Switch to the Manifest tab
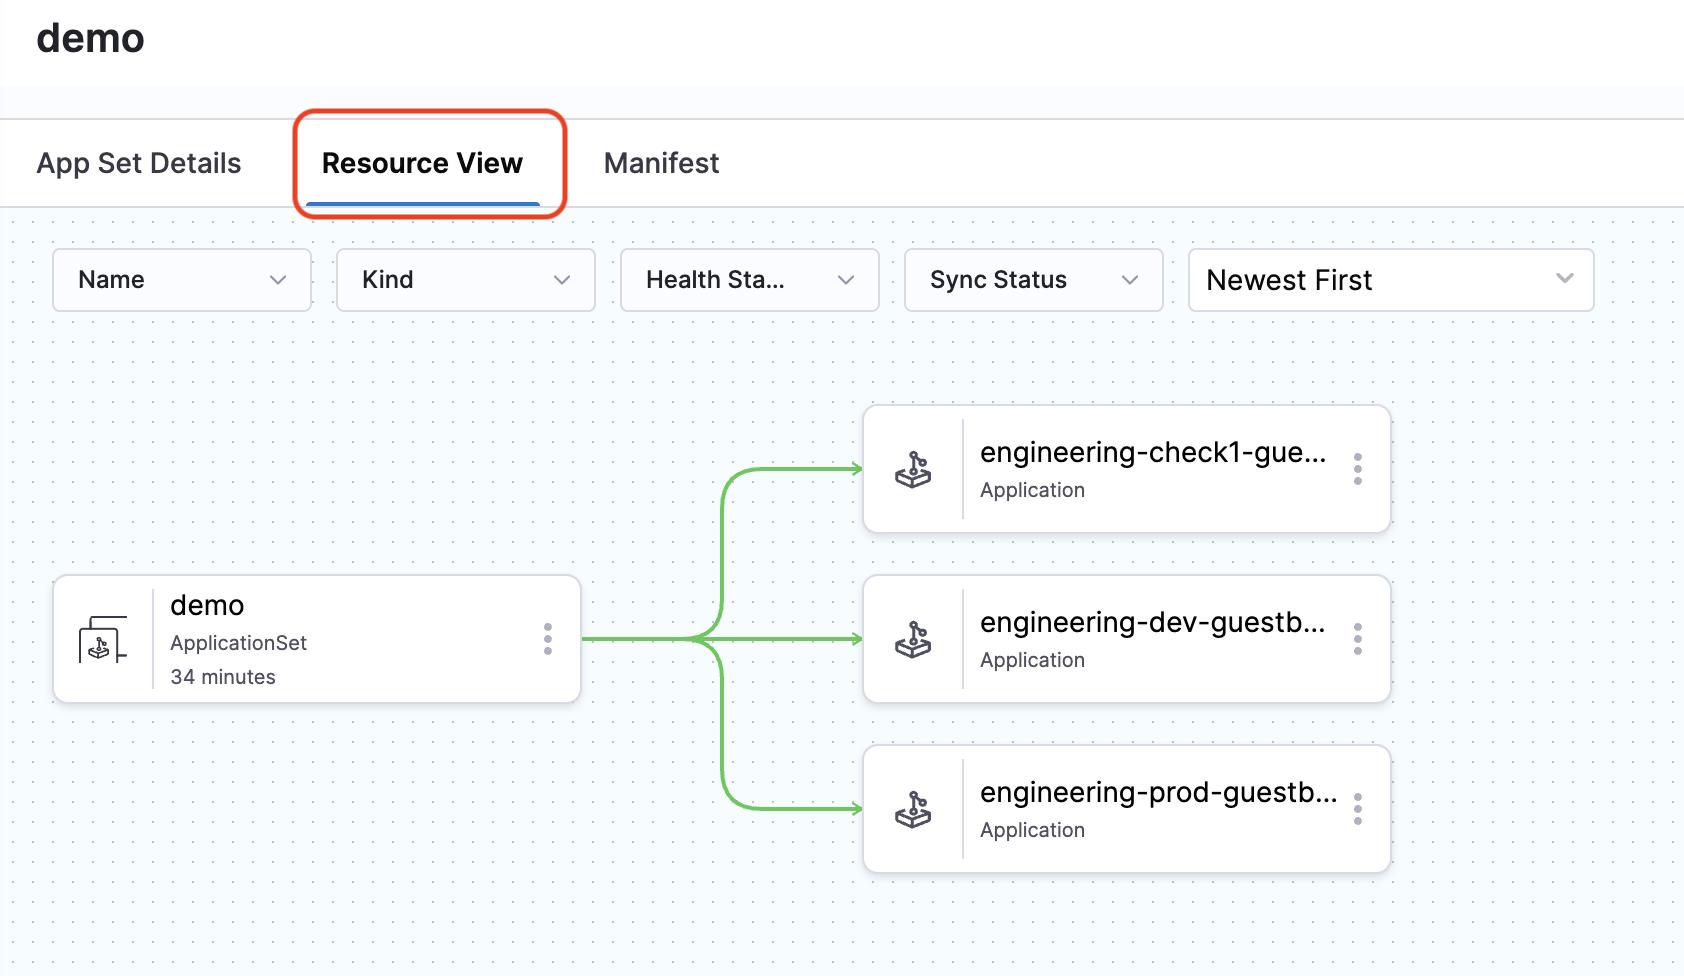The height and width of the screenshot is (976, 1684). click(x=661, y=163)
